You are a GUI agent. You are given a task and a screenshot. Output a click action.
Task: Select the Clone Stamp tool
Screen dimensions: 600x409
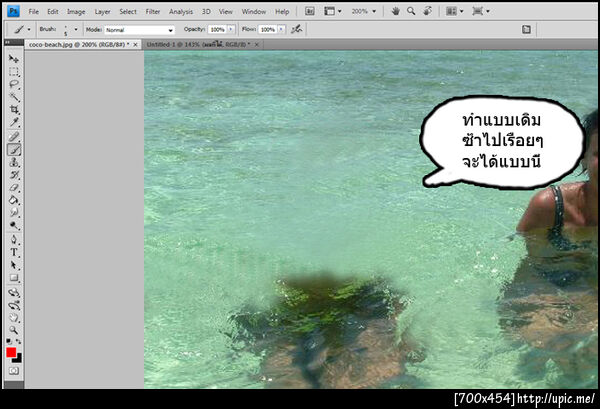pyautogui.click(x=14, y=162)
